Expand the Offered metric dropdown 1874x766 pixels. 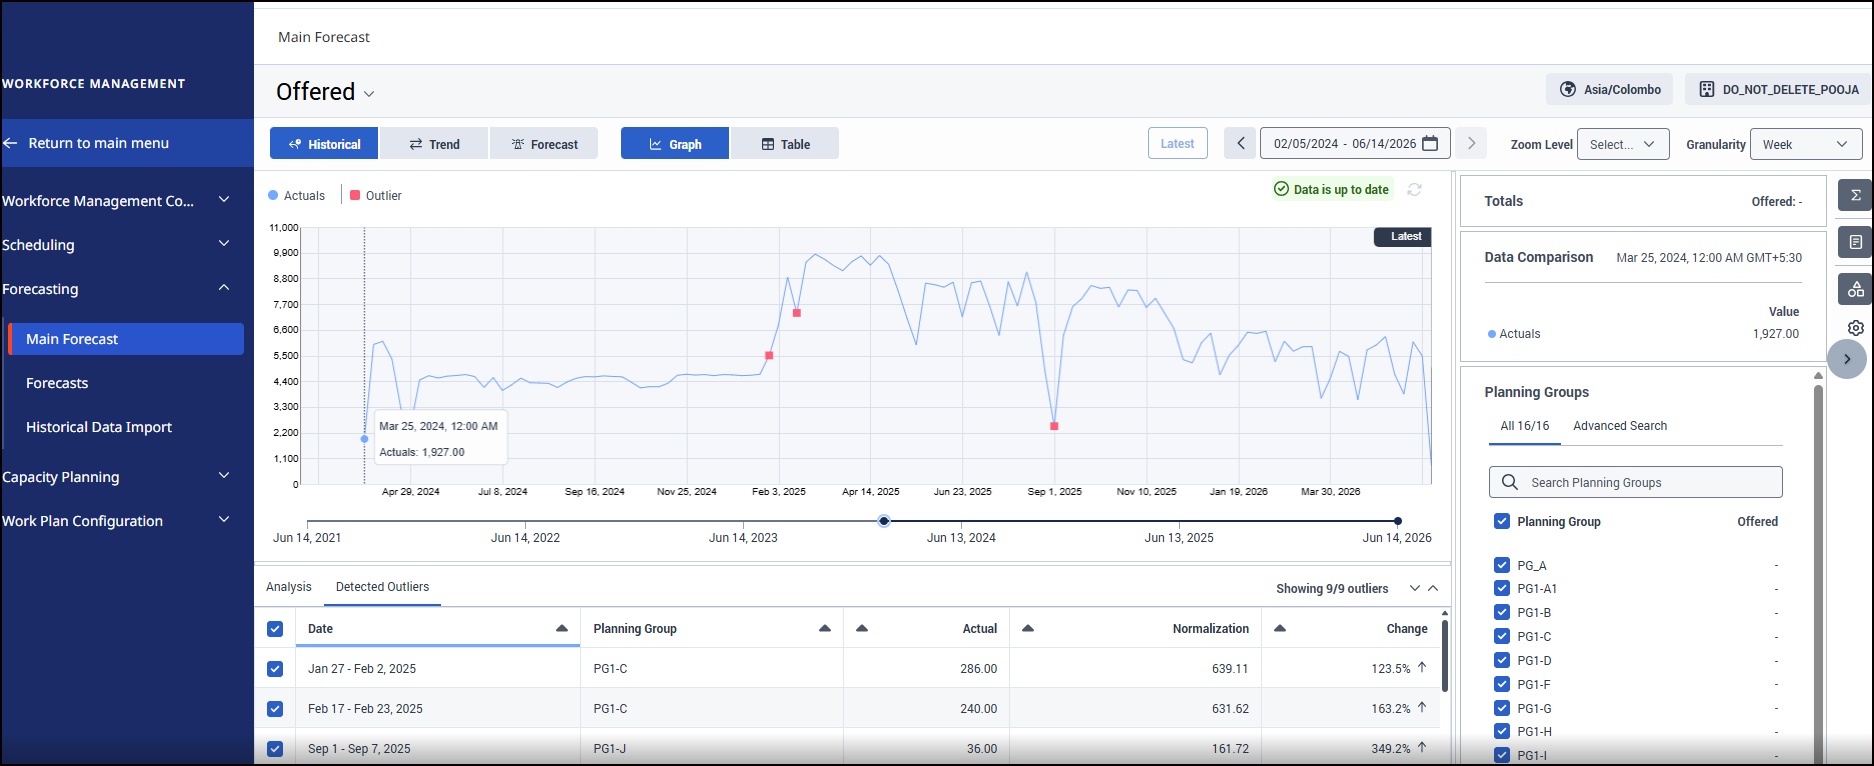[369, 93]
